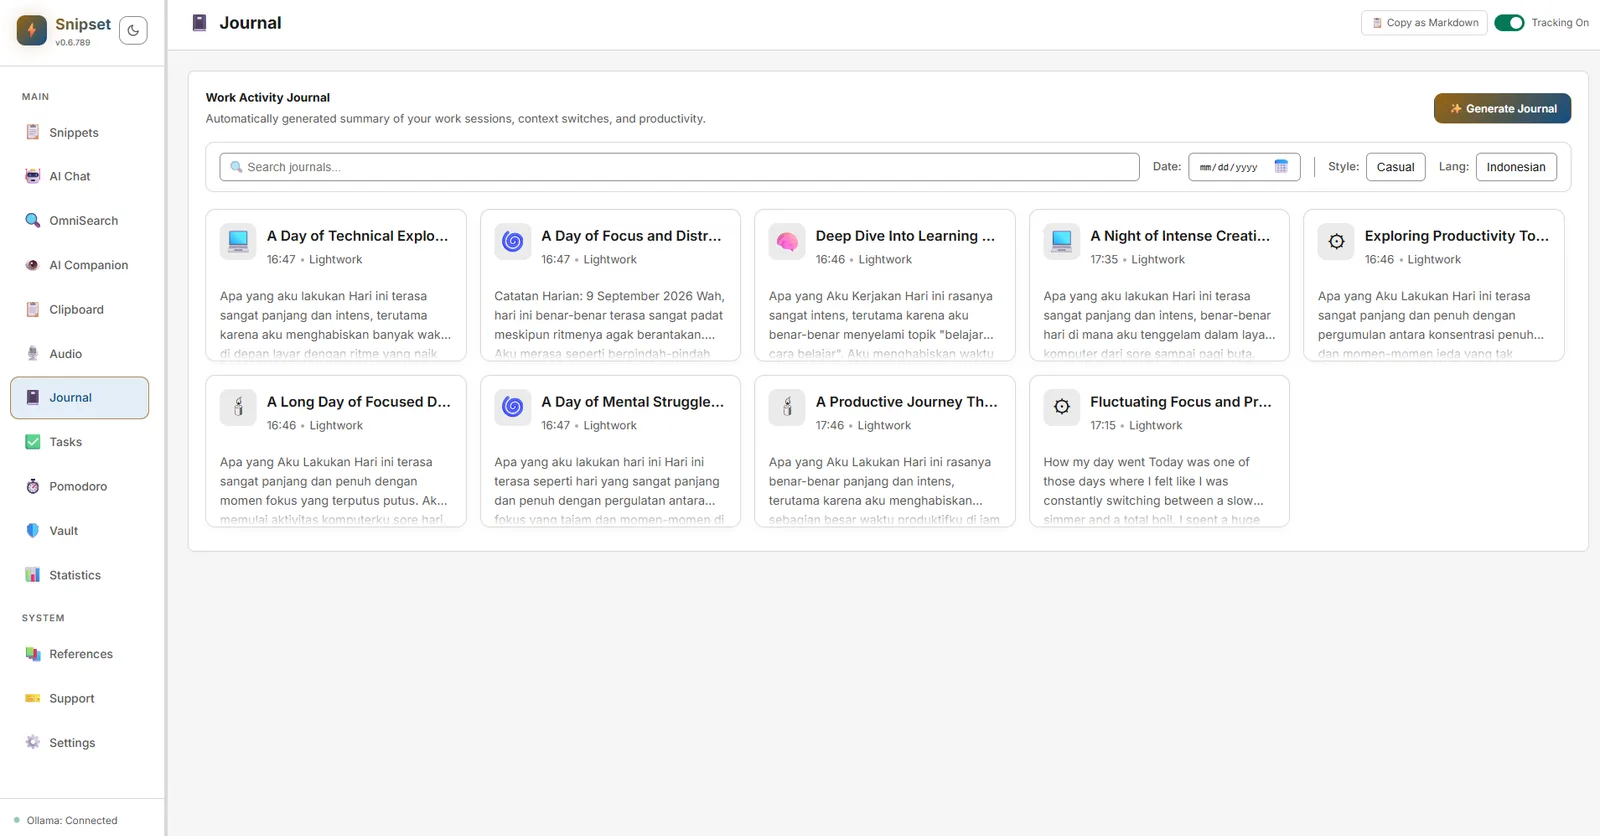Viewport: 1600px width, 836px height.
Task: Click the Statistics chart icon
Action: click(33, 575)
